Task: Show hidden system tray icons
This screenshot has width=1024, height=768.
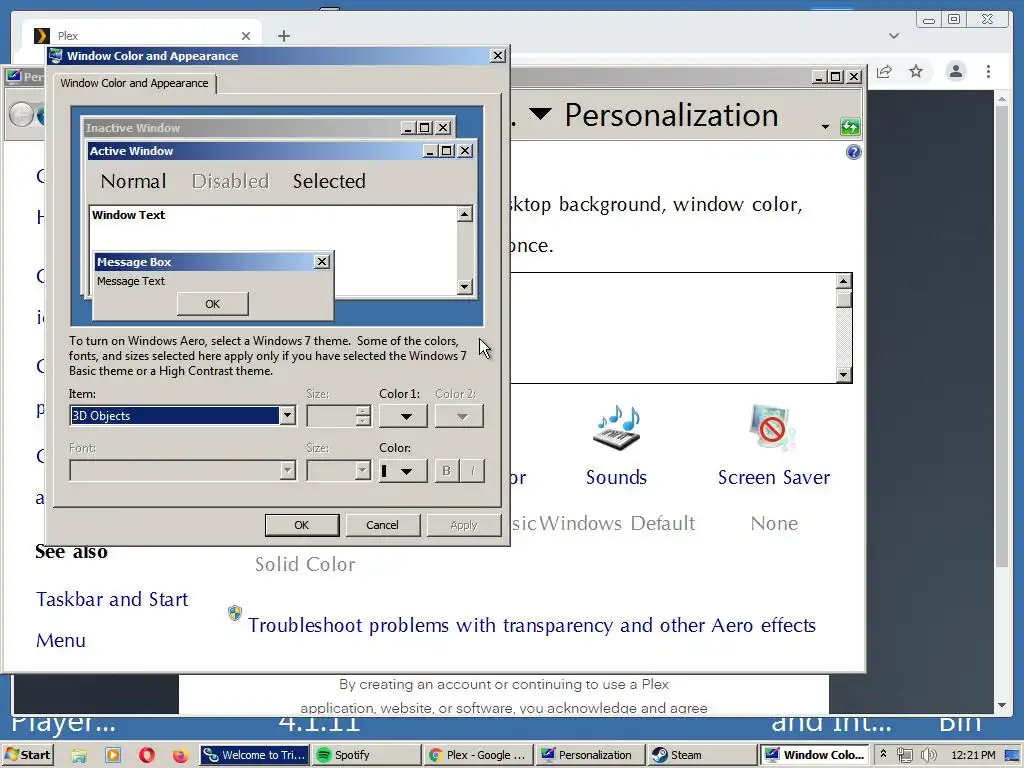Action: 884,754
